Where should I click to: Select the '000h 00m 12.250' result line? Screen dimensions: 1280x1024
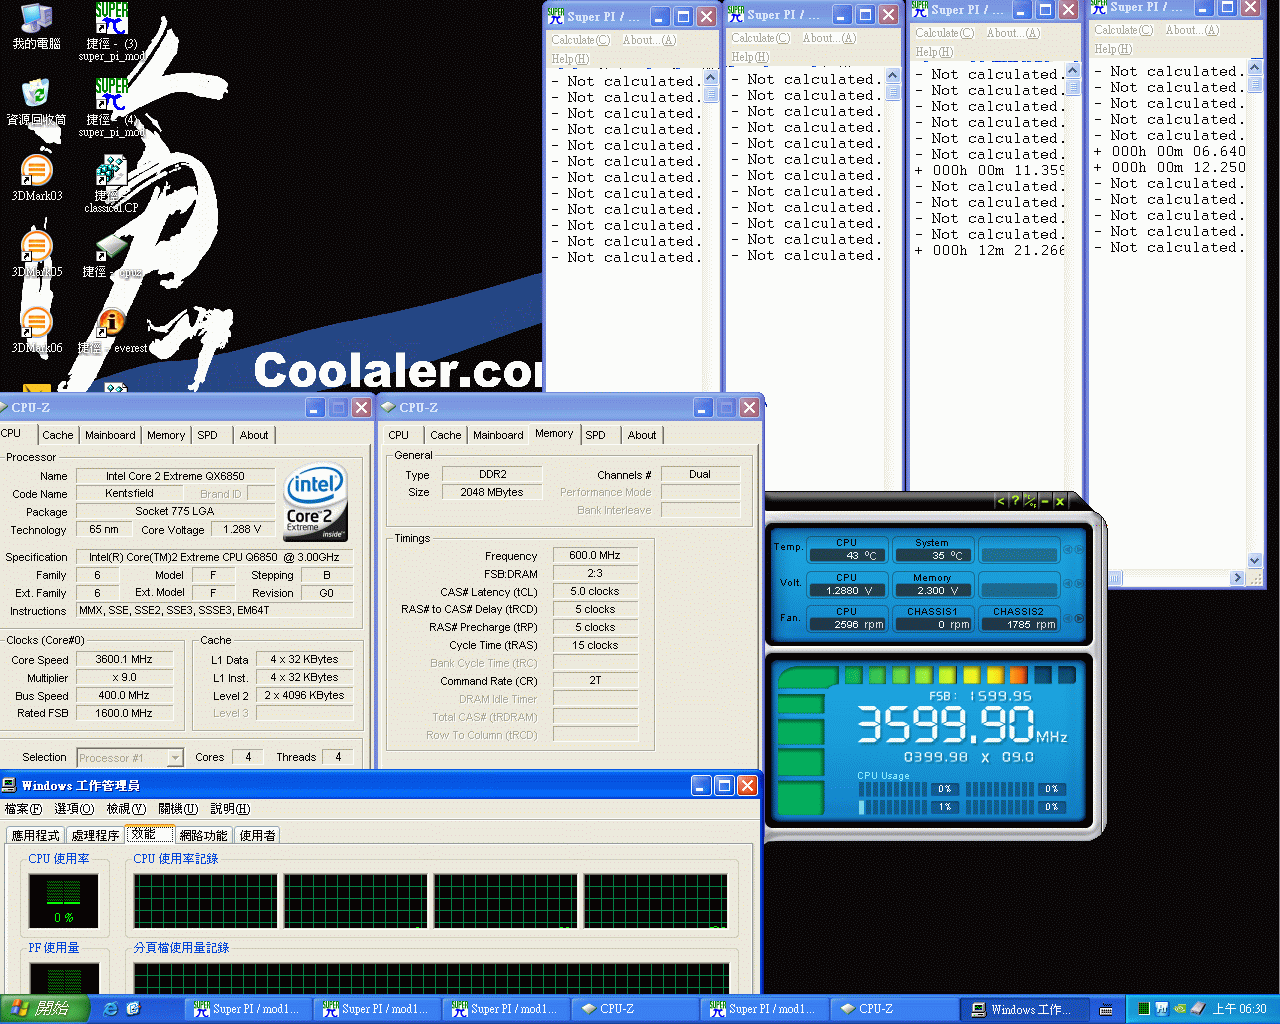1170,167
